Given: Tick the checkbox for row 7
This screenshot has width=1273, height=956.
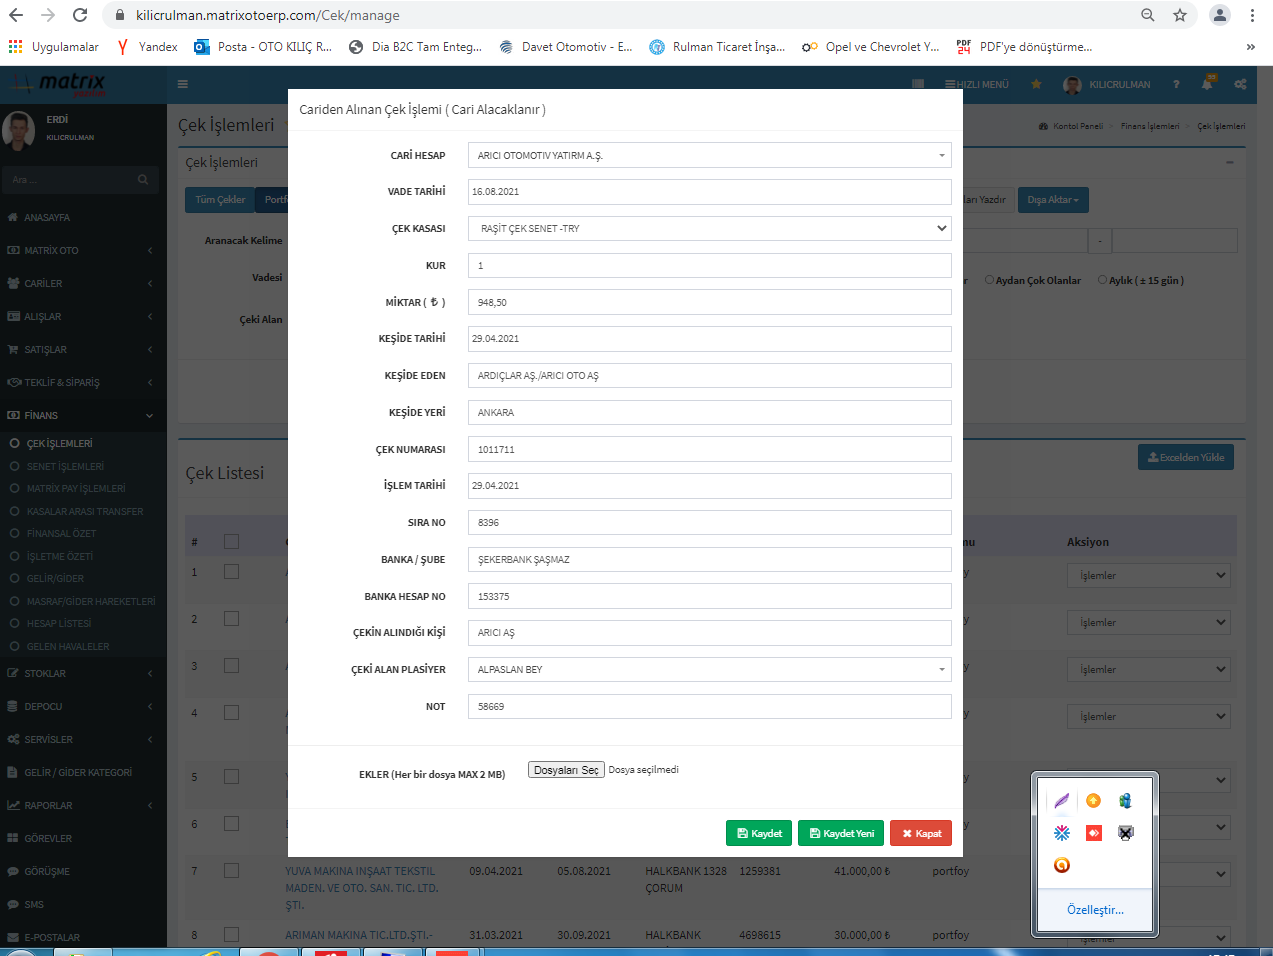Looking at the screenshot, I should [231, 871].
